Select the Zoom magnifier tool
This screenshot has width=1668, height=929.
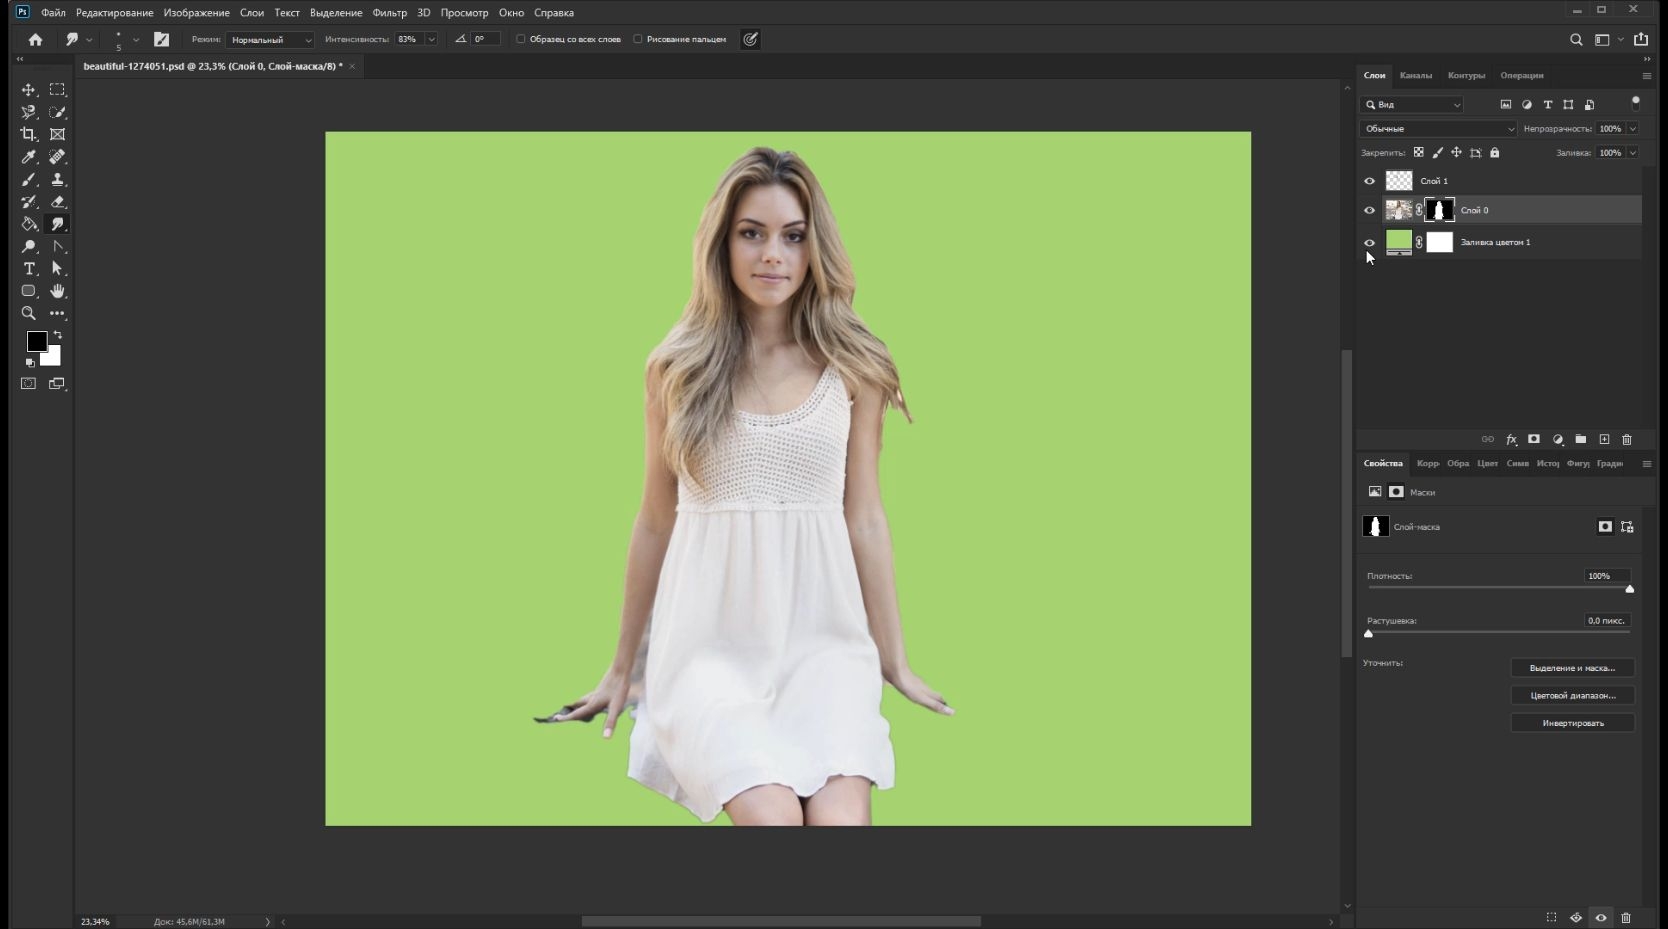[x=28, y=313]
